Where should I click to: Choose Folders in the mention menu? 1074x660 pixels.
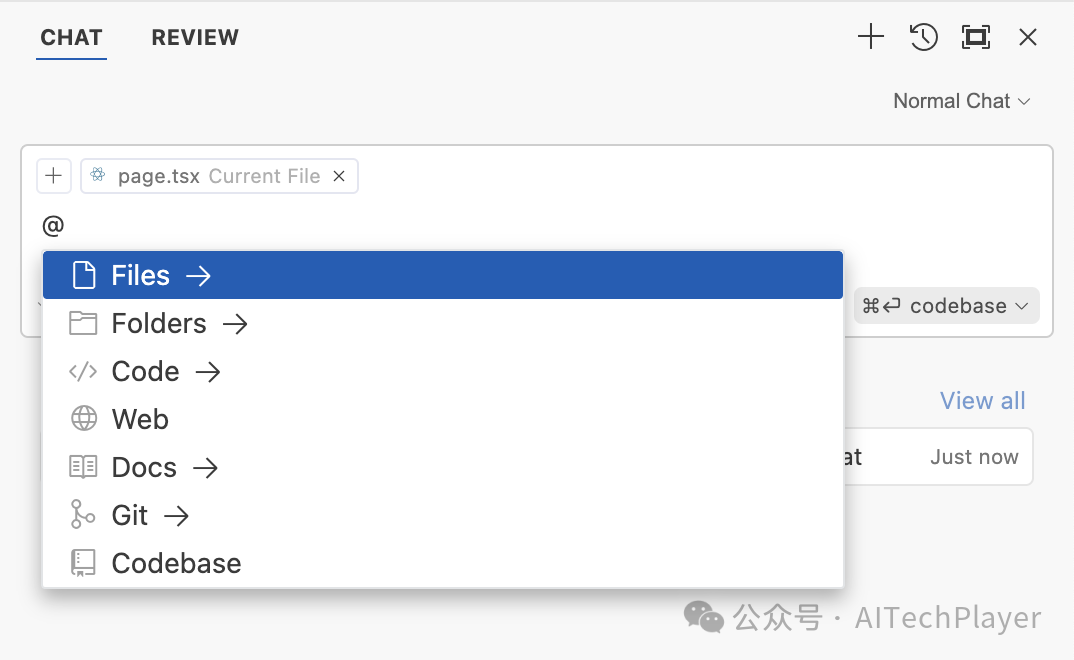click(x=159, y=323)
